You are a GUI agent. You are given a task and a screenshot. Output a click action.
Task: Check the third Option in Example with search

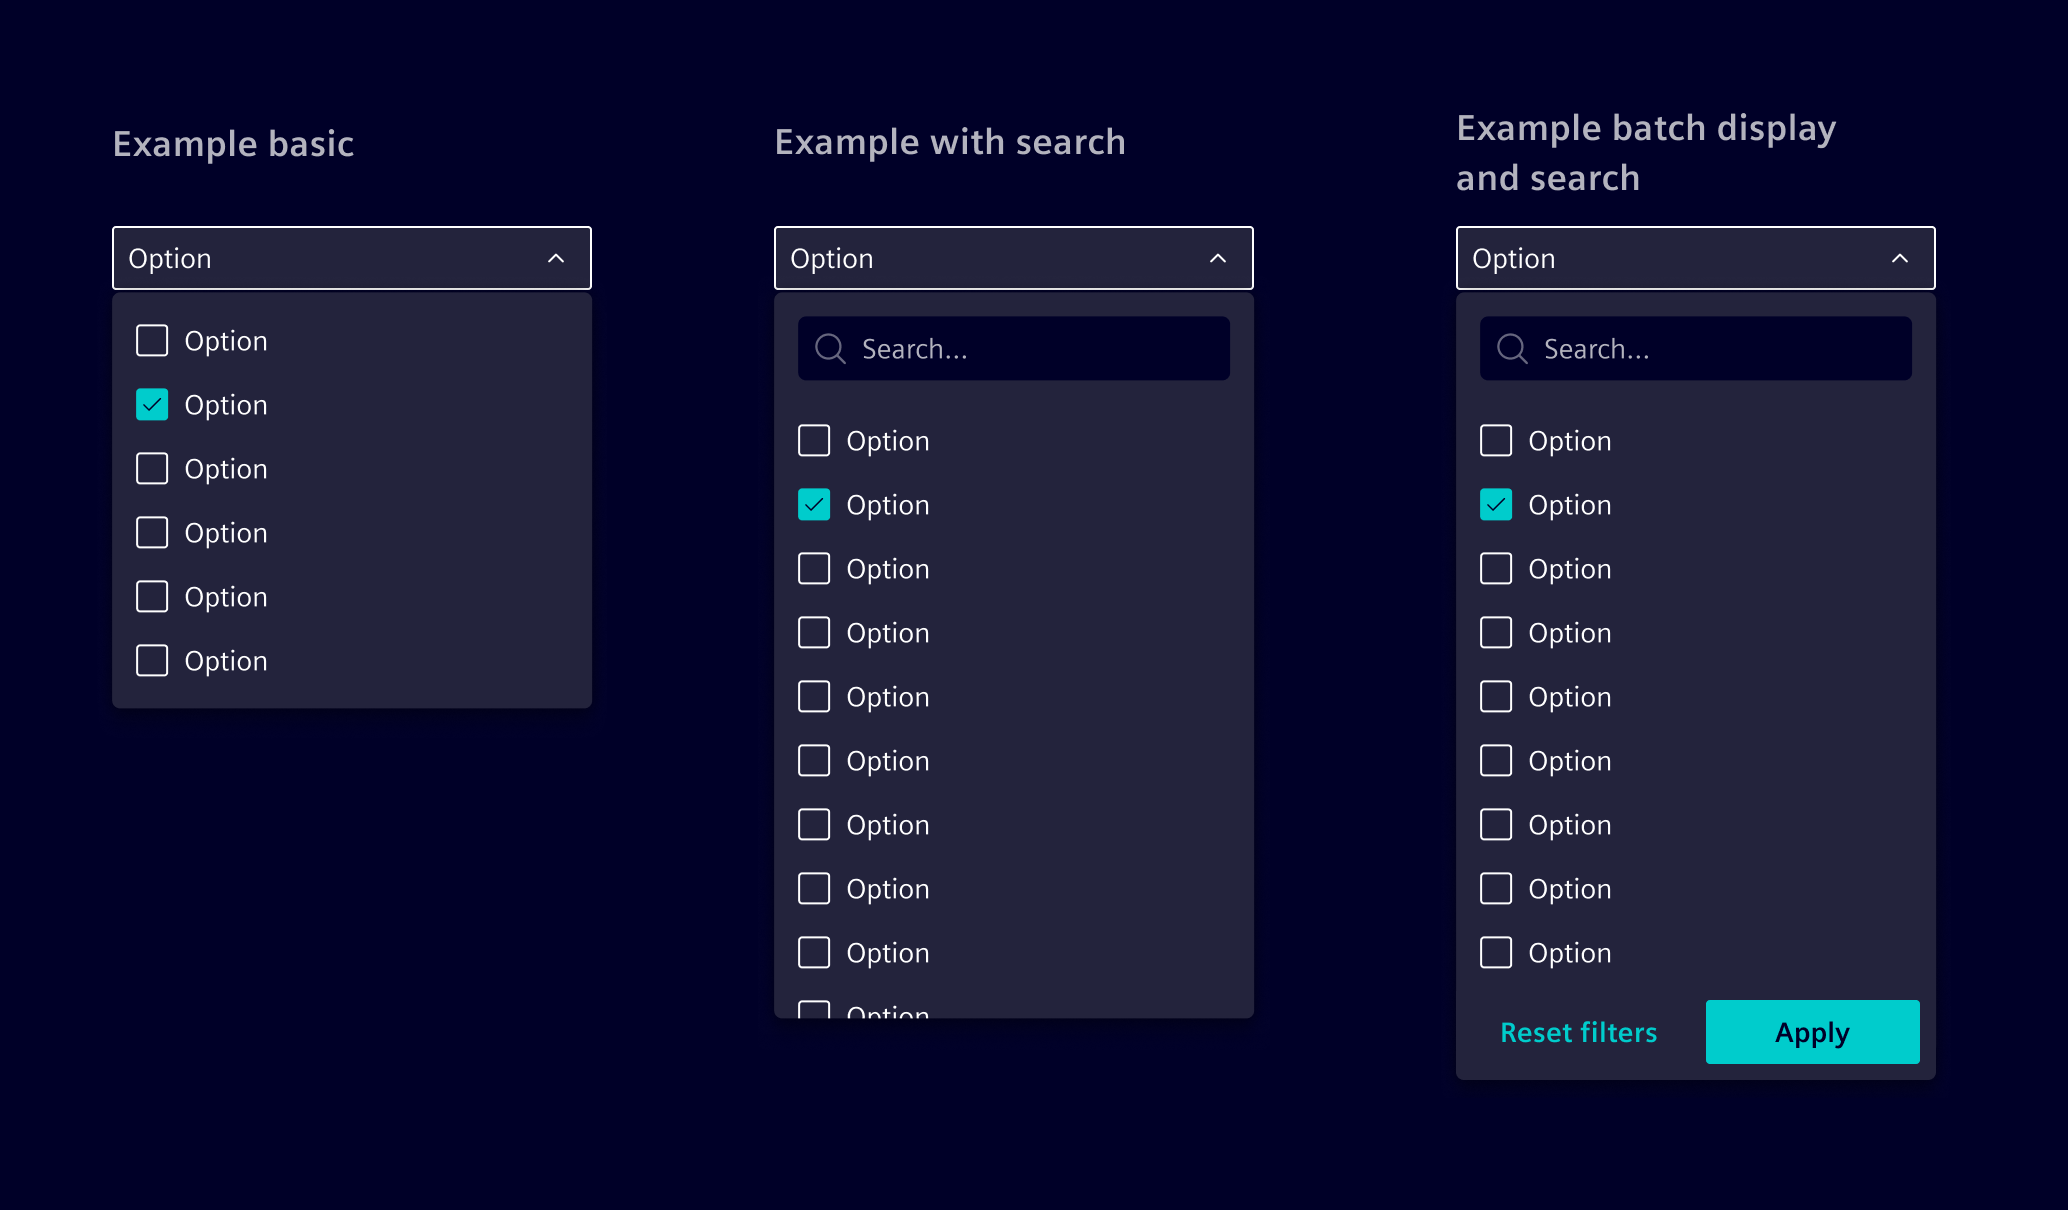814,568
